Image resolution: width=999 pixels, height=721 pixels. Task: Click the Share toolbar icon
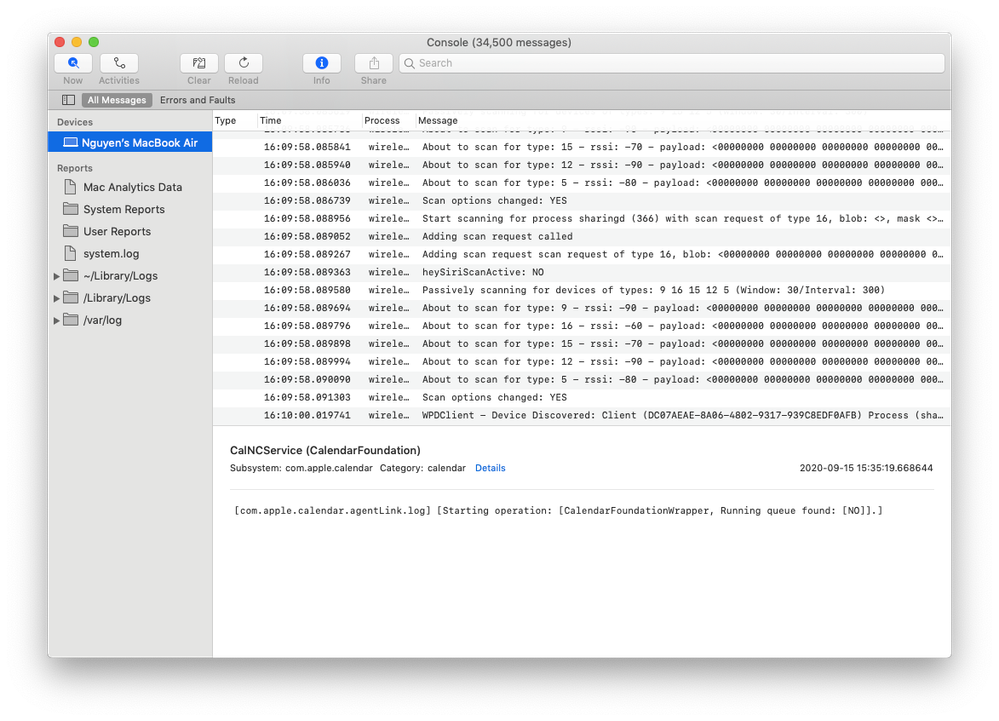point(374,63)
